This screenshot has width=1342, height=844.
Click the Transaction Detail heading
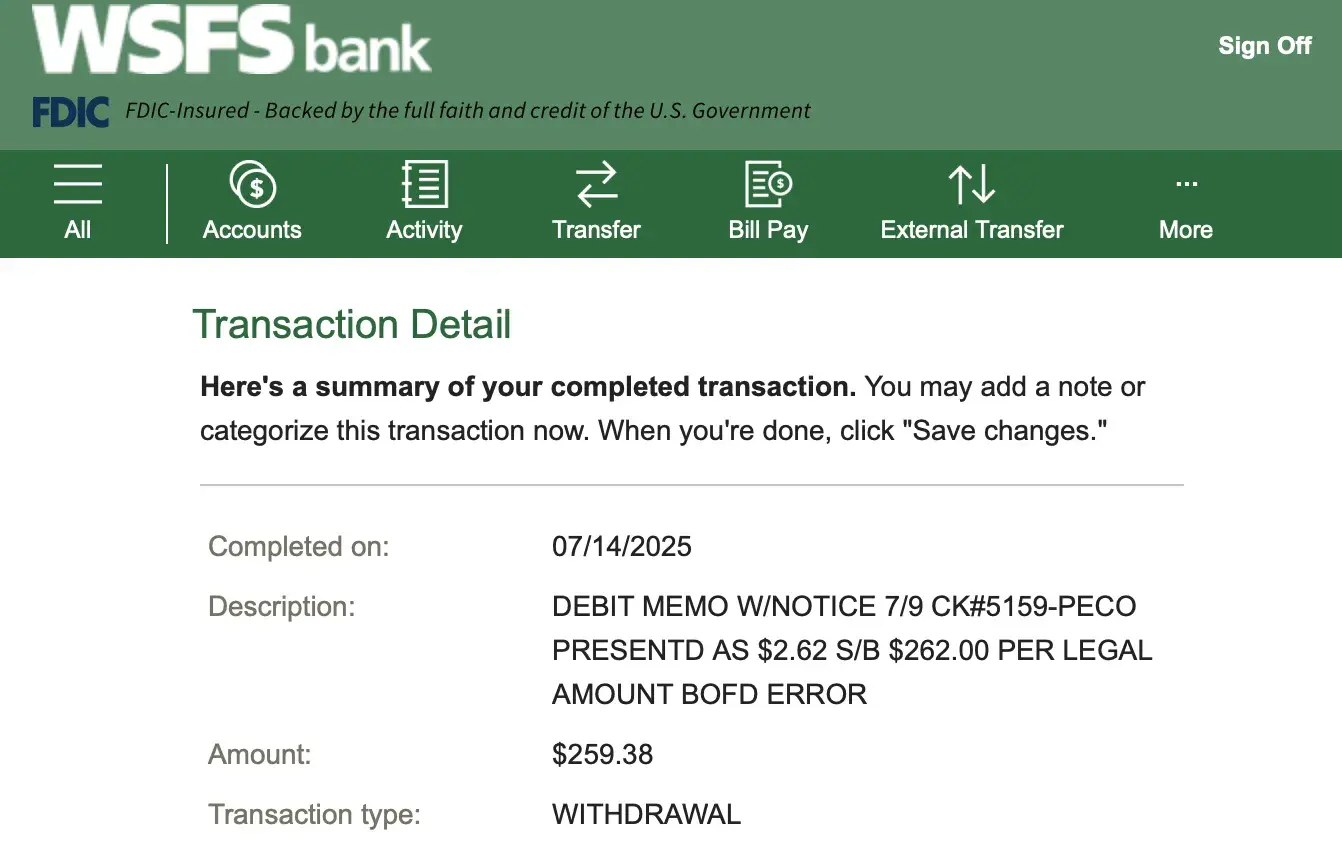(352, 325)
